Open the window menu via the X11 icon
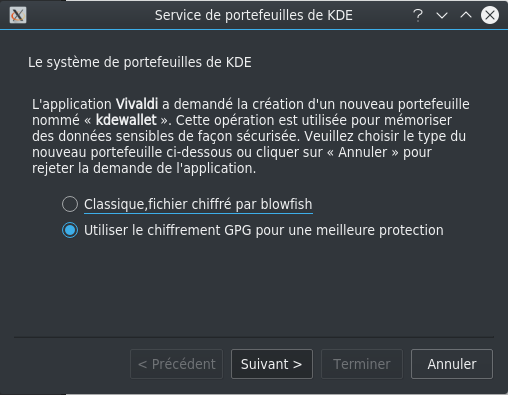The width and height of the screenshot is (508, 395). (x=18, y=15)
